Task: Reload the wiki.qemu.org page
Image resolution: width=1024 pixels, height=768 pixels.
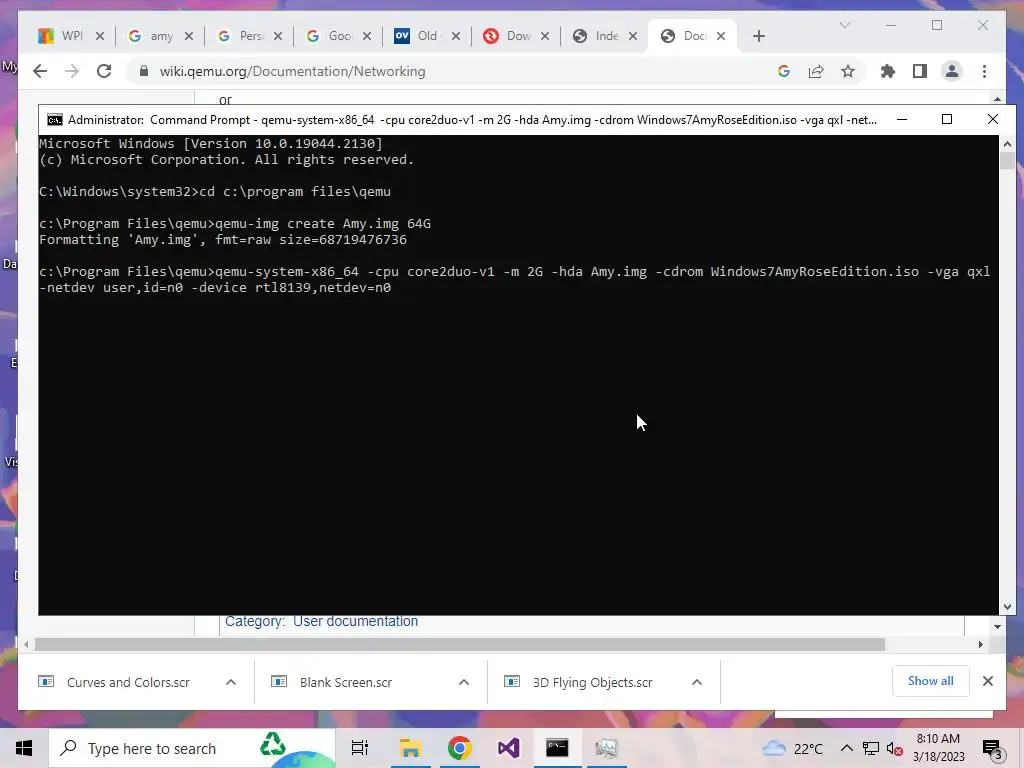Action: [x=104, y=71]
